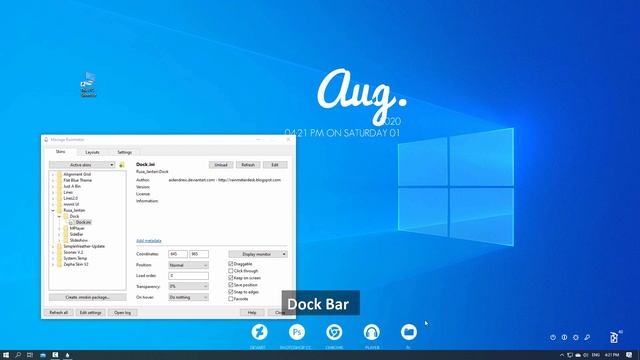Click the gear icon in bottom-right skin
640x360 pixels.
576,337
